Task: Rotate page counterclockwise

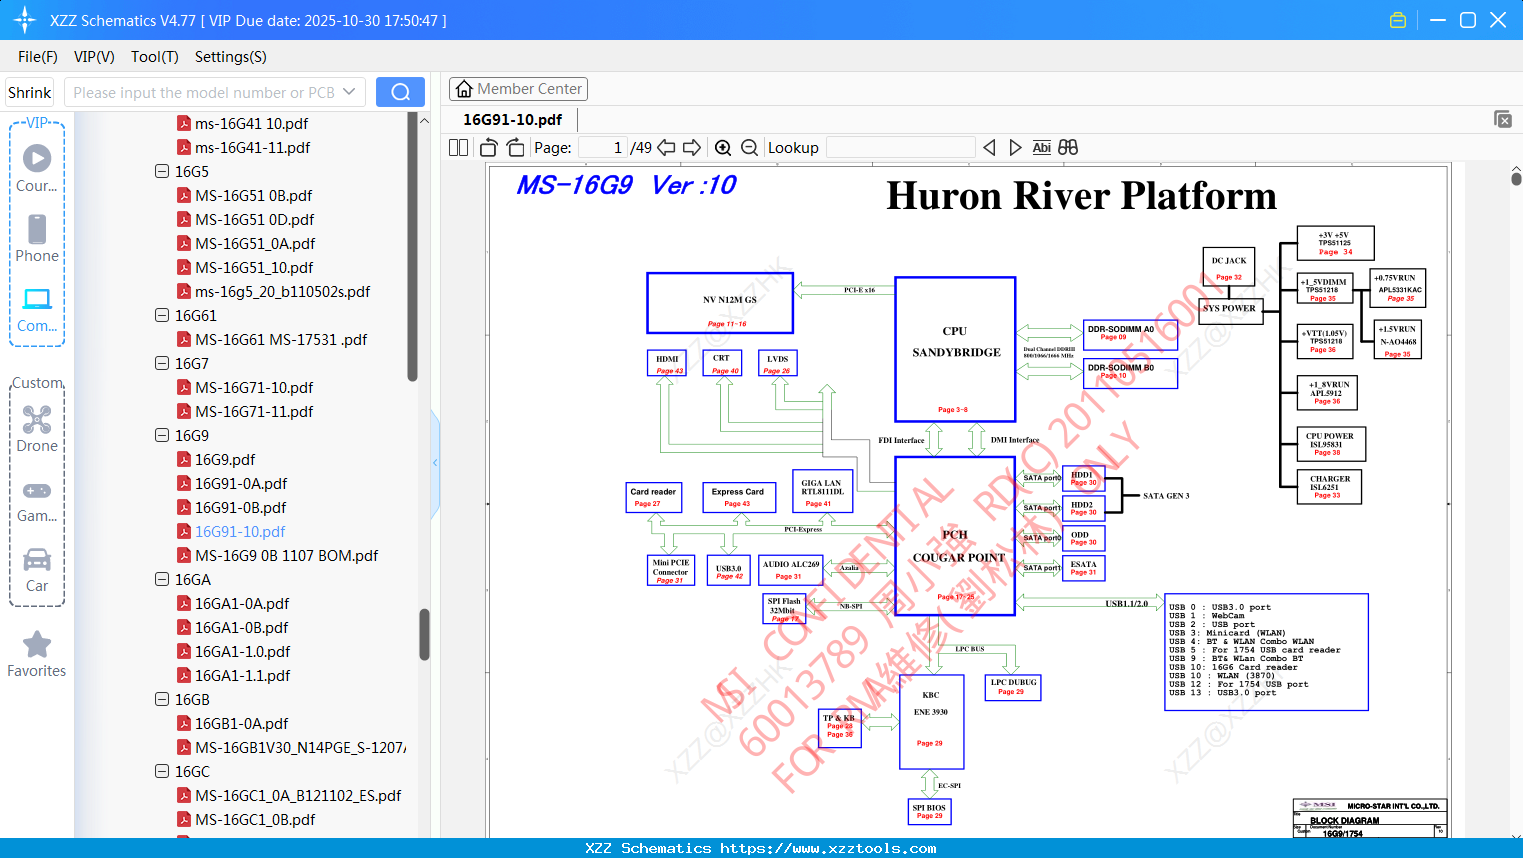Action: click(489, 147)
